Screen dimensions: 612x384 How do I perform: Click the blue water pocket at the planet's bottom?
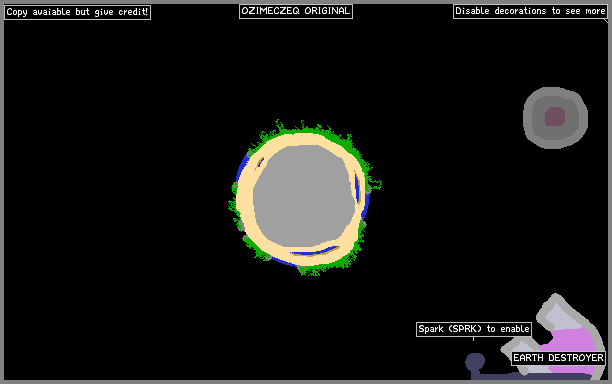coord(315,251)
